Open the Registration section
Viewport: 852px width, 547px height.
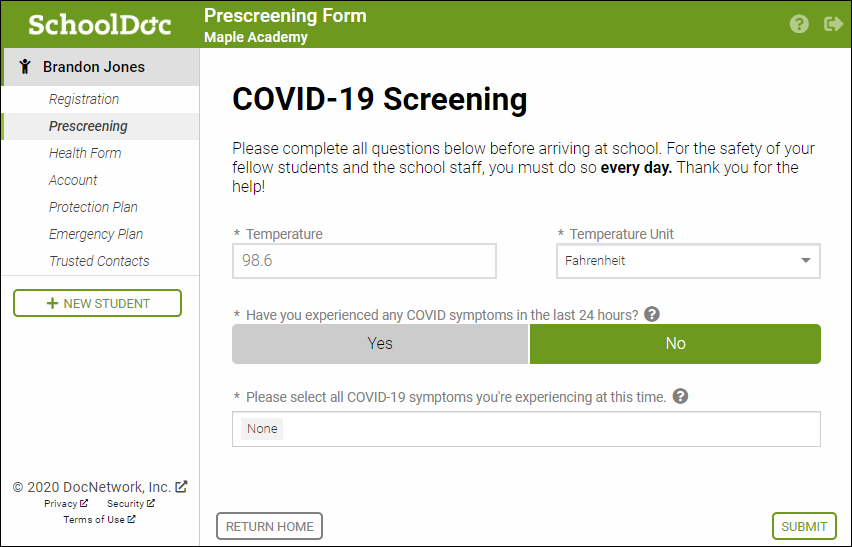click(84, 99)
